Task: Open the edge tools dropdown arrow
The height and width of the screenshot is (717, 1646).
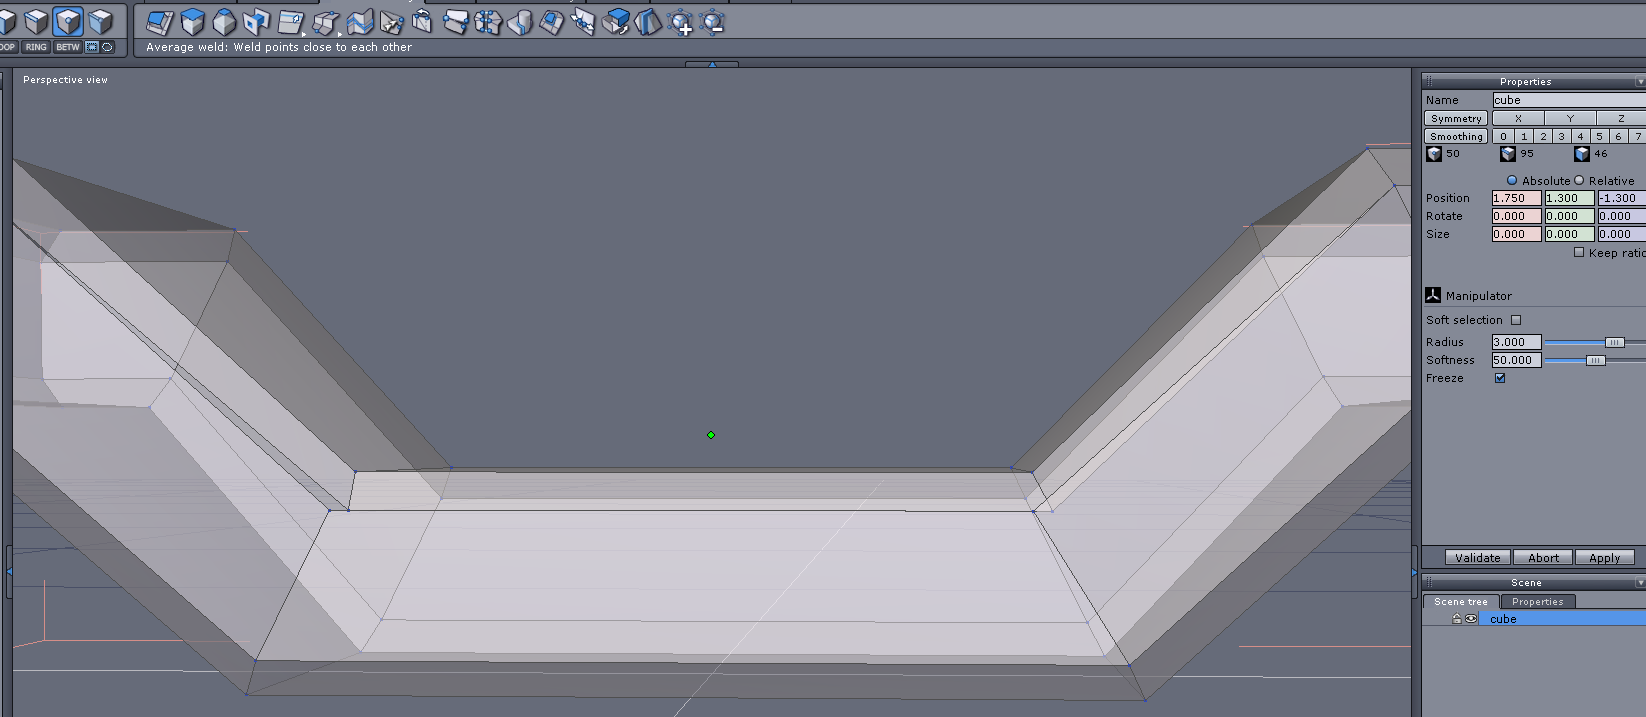Action: click(340, 34)
